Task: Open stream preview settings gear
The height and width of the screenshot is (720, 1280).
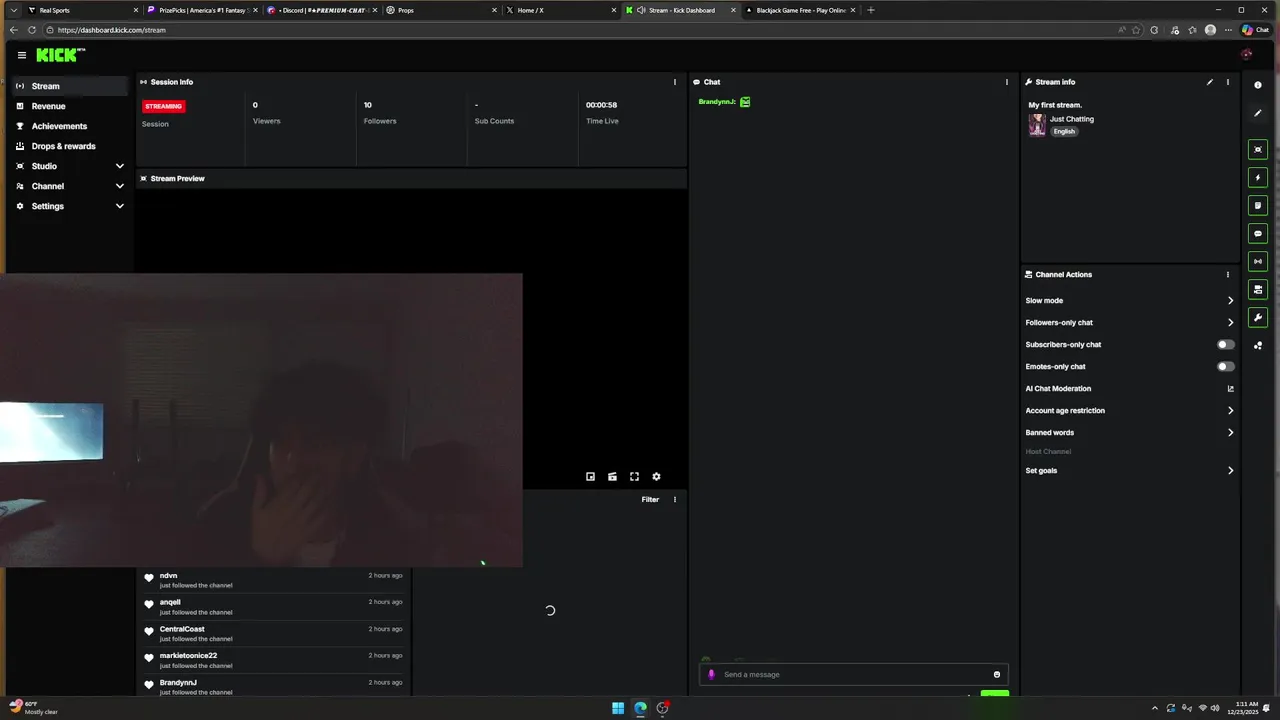Action: point(656,477)
